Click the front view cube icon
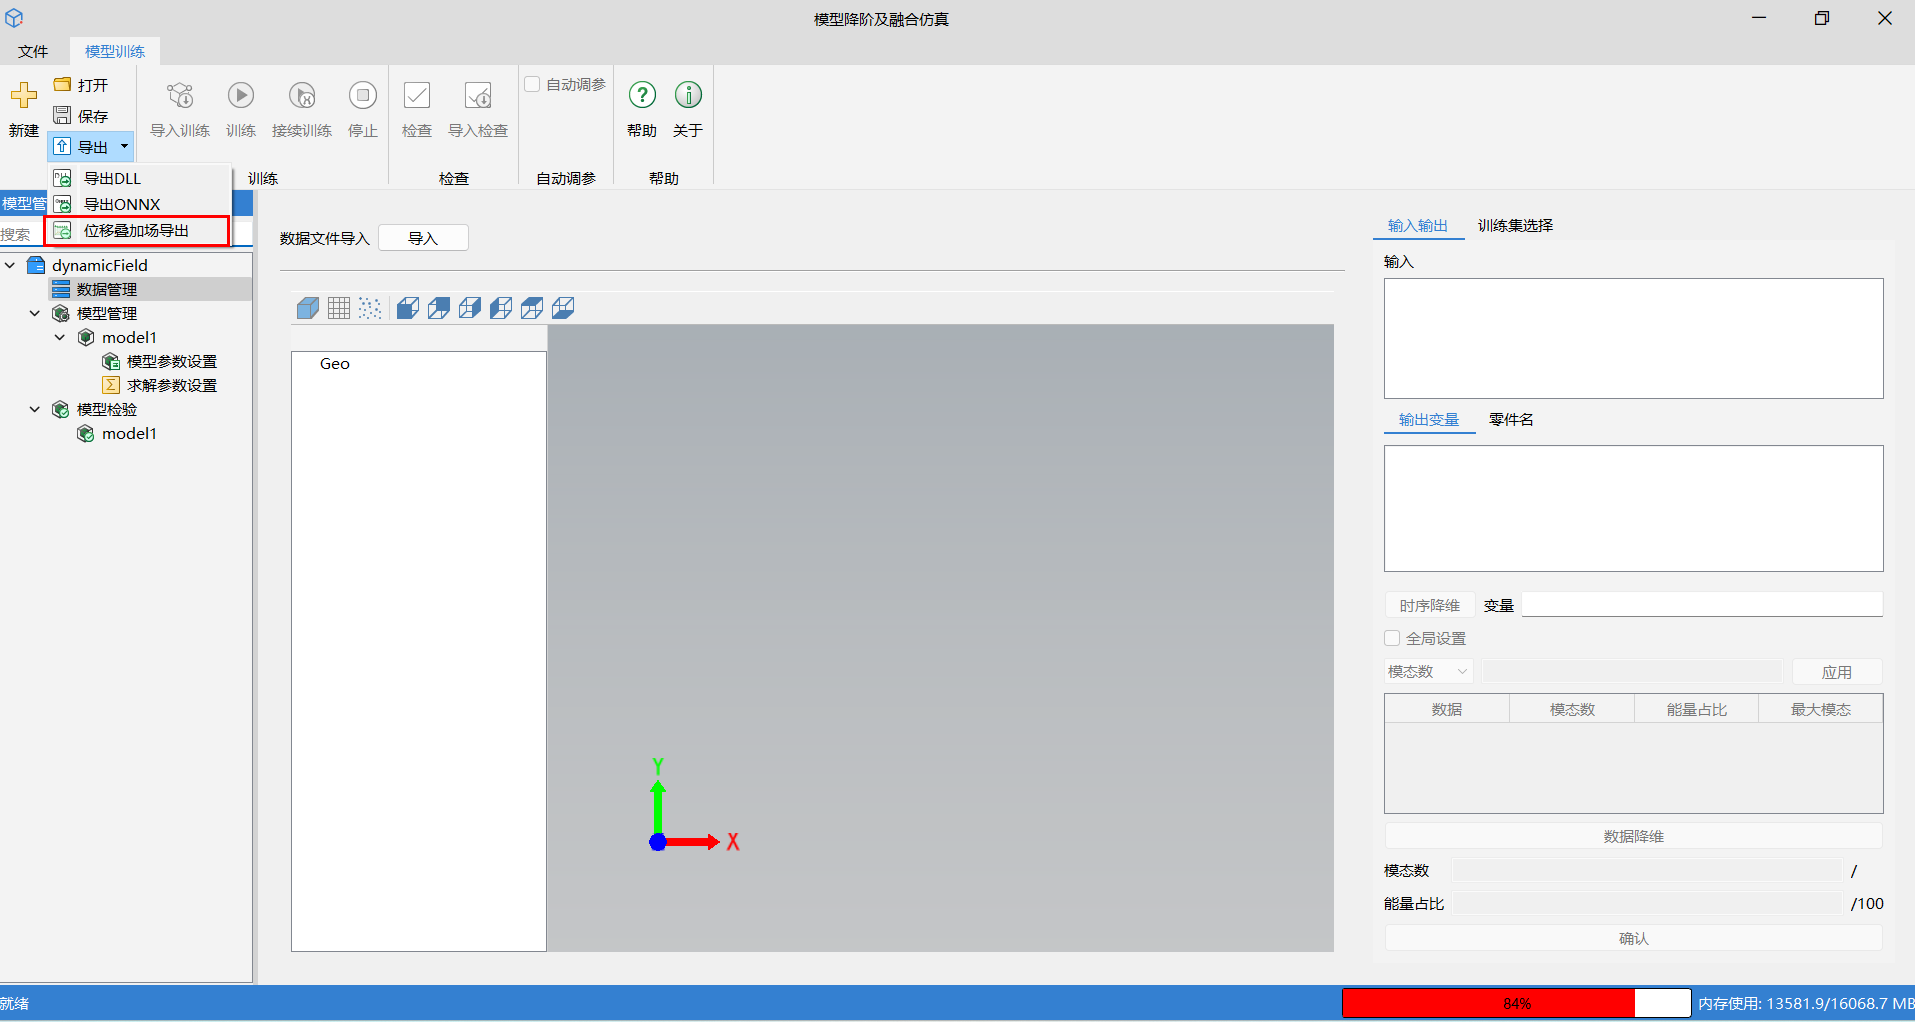Image resolution: width=1915 pixels, height=1022 pixels. [407, 308]
